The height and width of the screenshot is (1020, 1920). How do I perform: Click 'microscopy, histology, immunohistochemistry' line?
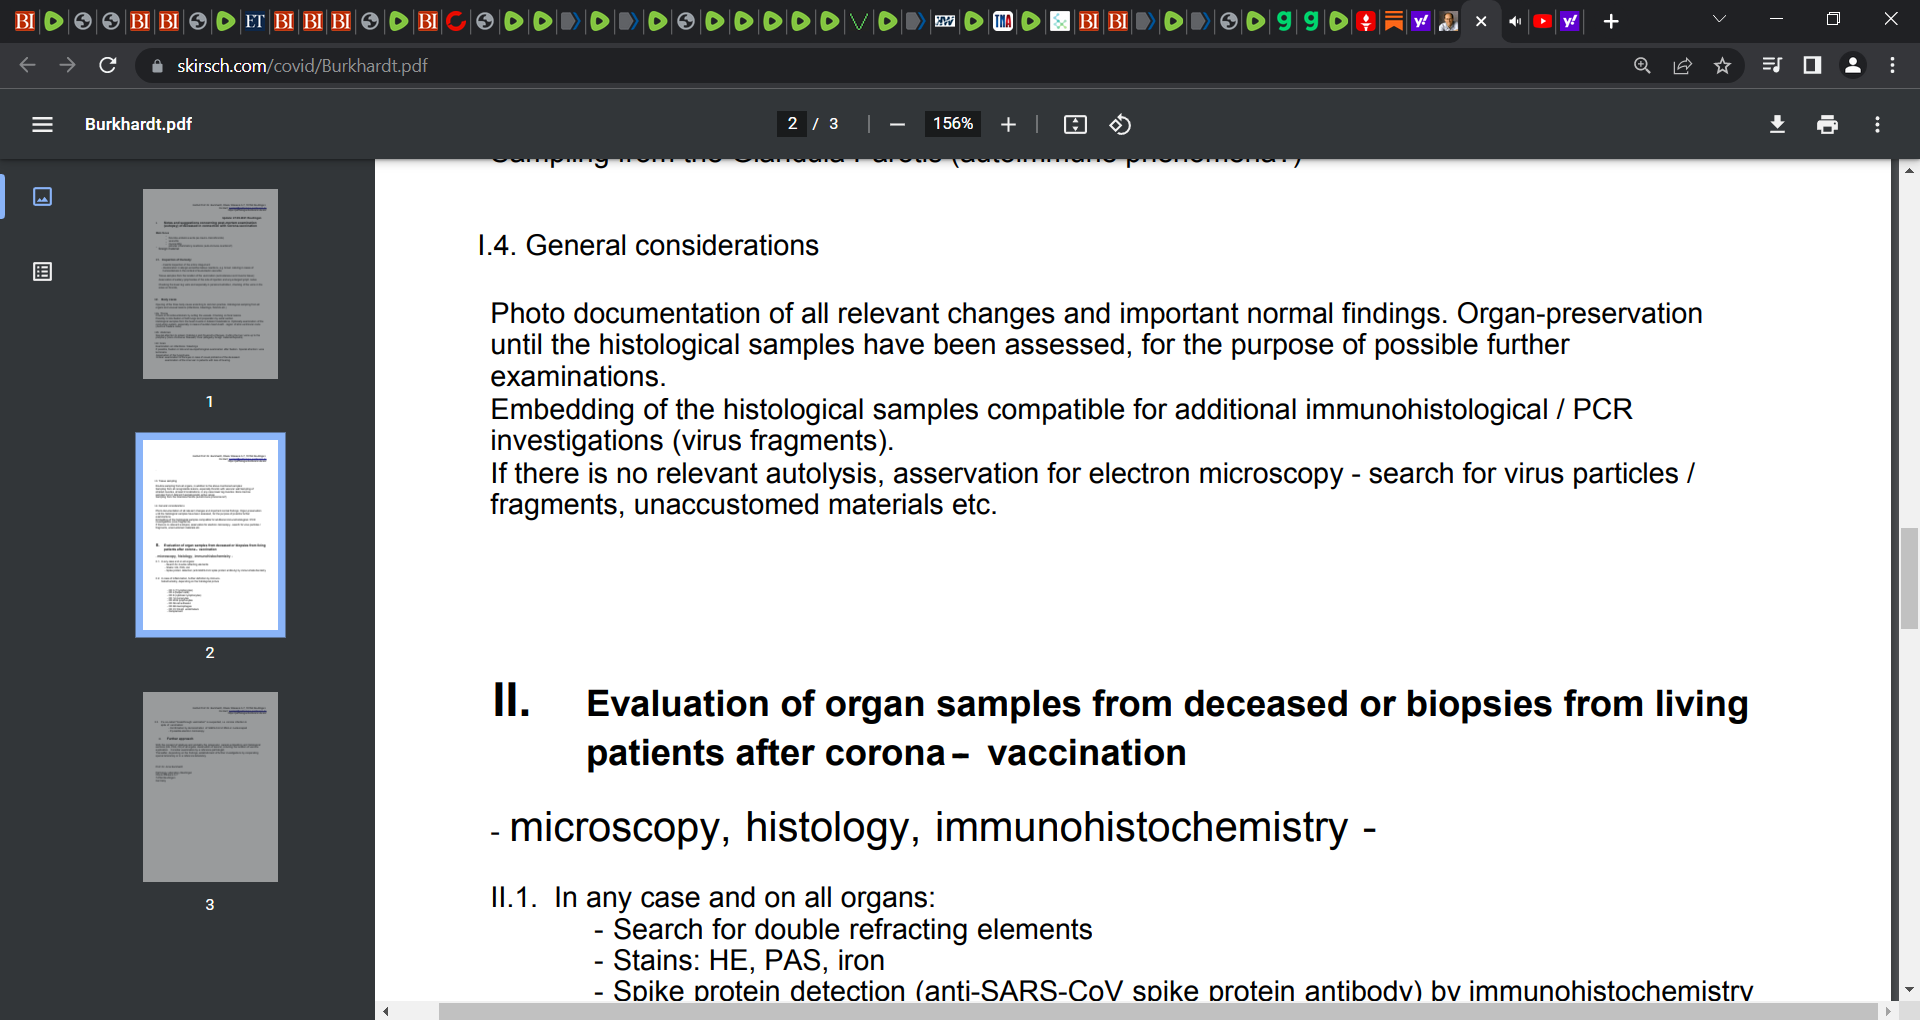(x=933, y=828)
